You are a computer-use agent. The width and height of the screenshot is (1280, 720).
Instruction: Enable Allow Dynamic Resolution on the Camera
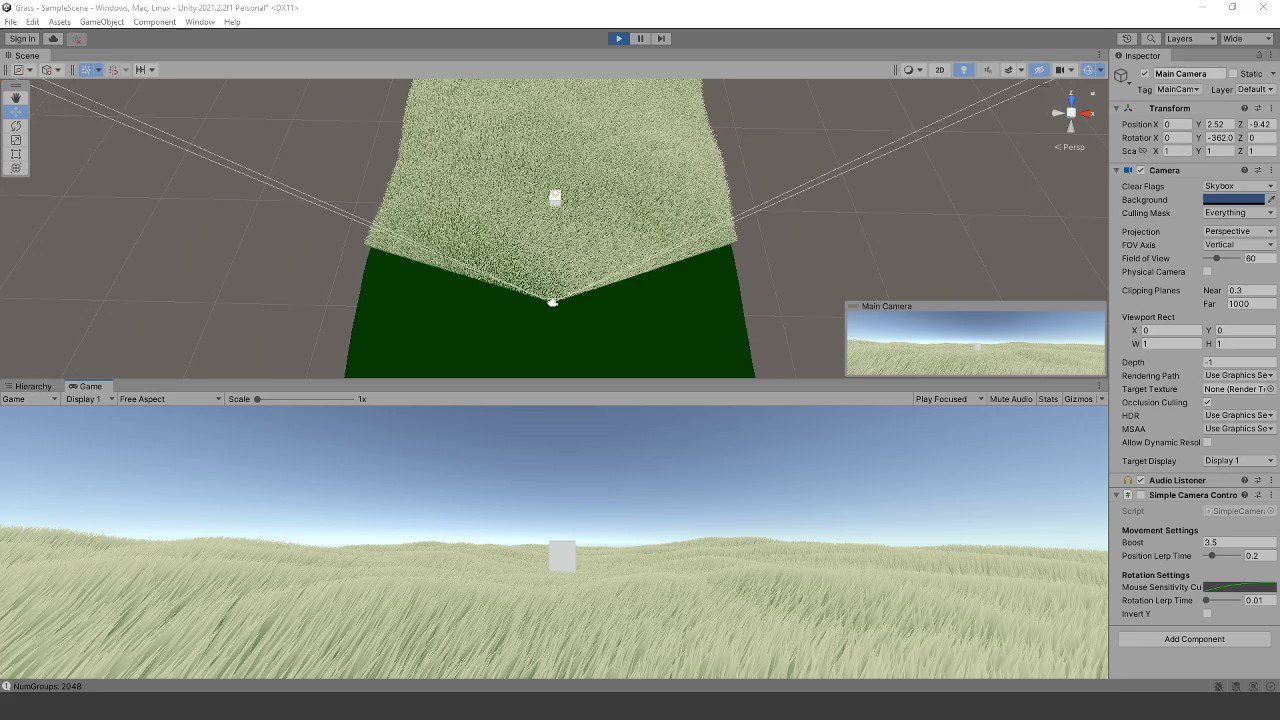click(1207, 442)
